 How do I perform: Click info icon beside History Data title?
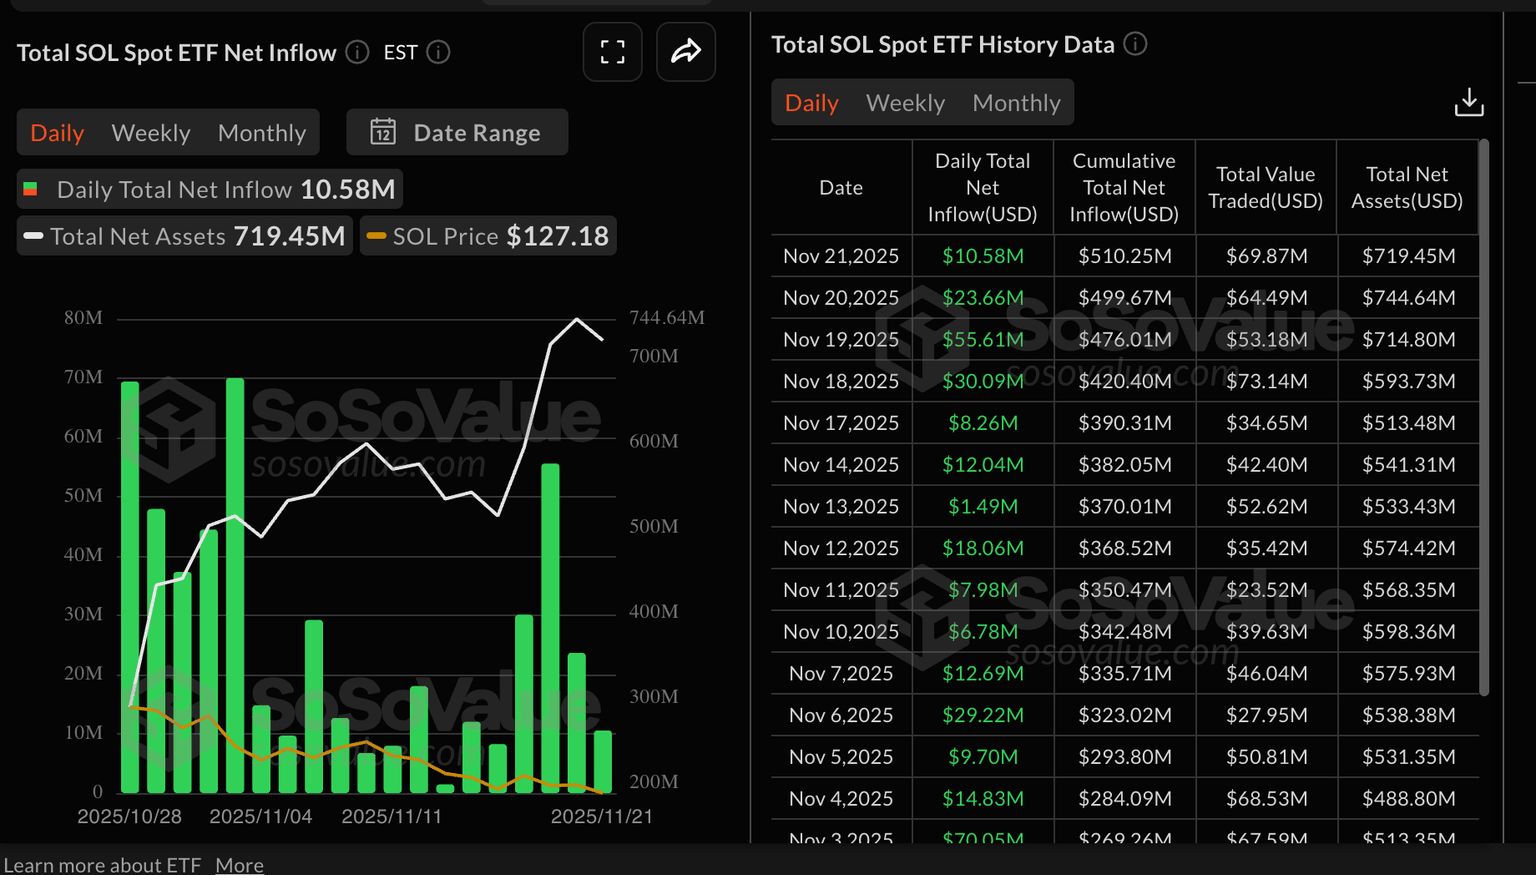(1135, 44)
